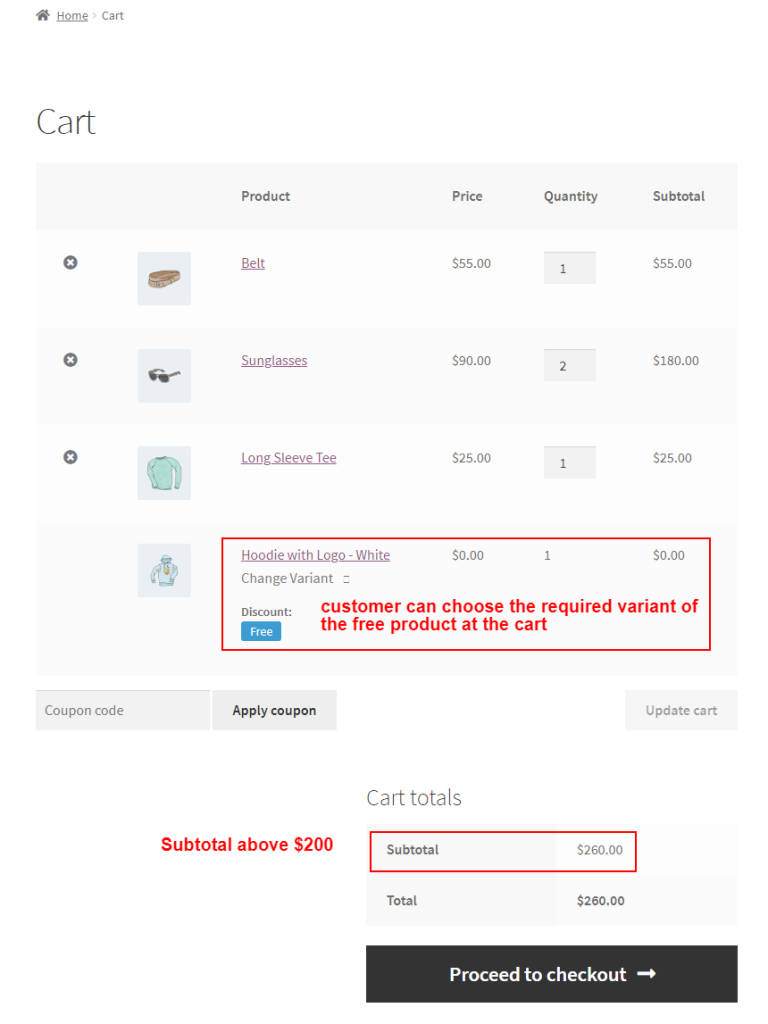Remove the Sunglasses item using its X icon
The width and height of the screenshot is (768, 1024).
[x=70, y=359]
